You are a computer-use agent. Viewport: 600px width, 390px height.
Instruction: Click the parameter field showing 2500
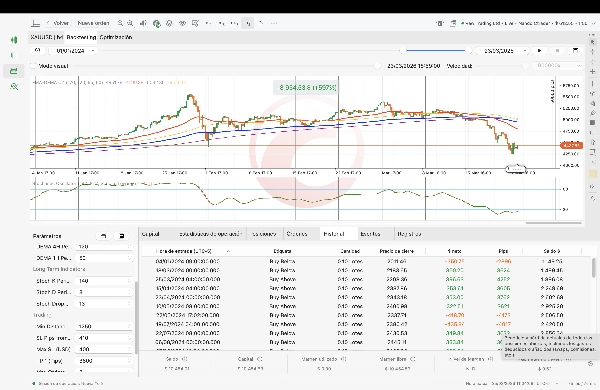tap(104, 361)
